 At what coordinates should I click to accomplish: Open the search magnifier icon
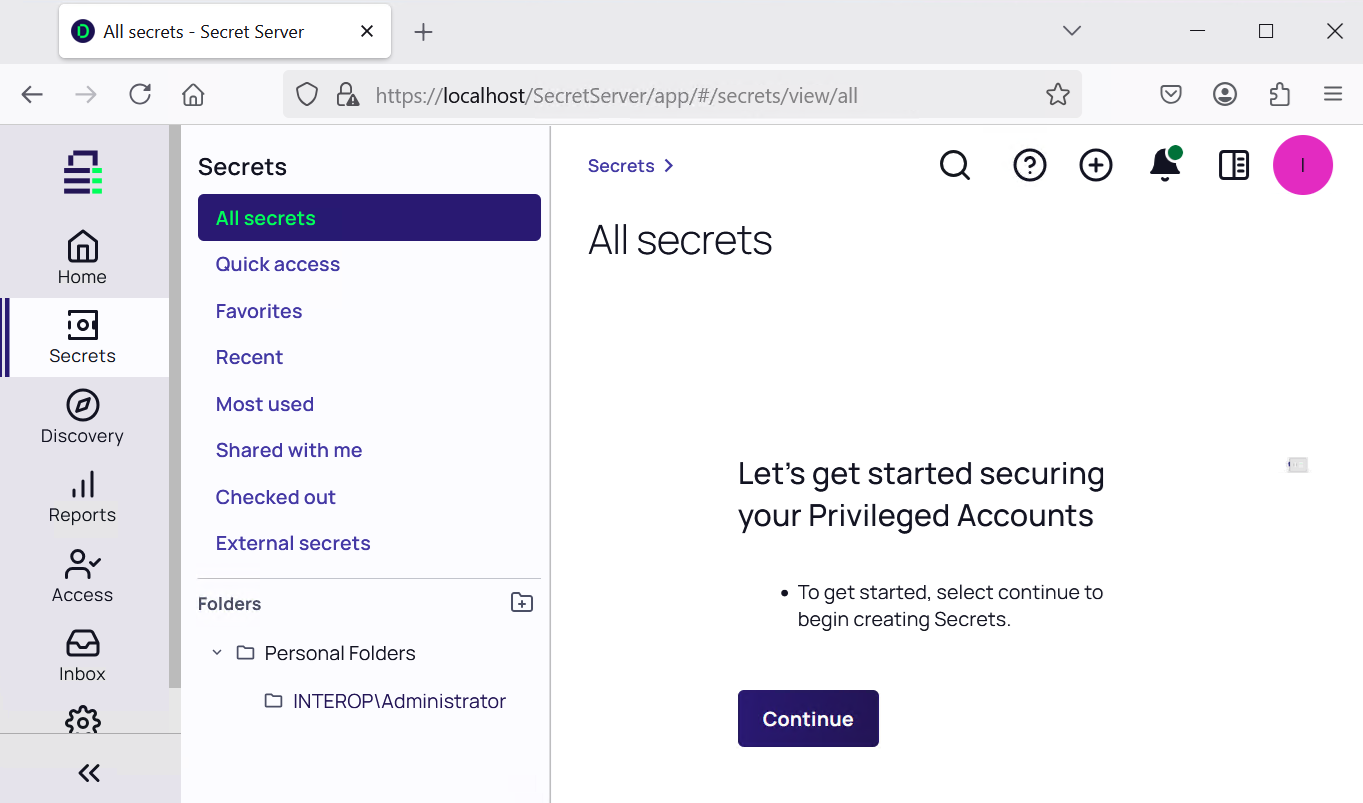coord(955,165)
